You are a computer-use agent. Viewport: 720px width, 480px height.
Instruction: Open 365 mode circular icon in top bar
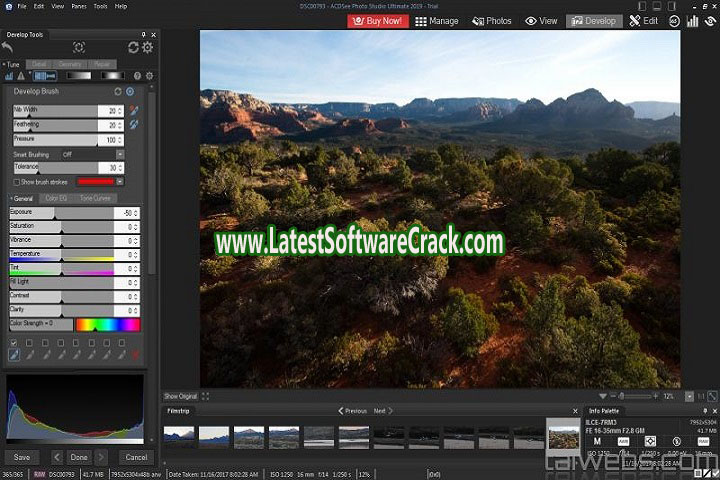(x=674, y=21)
